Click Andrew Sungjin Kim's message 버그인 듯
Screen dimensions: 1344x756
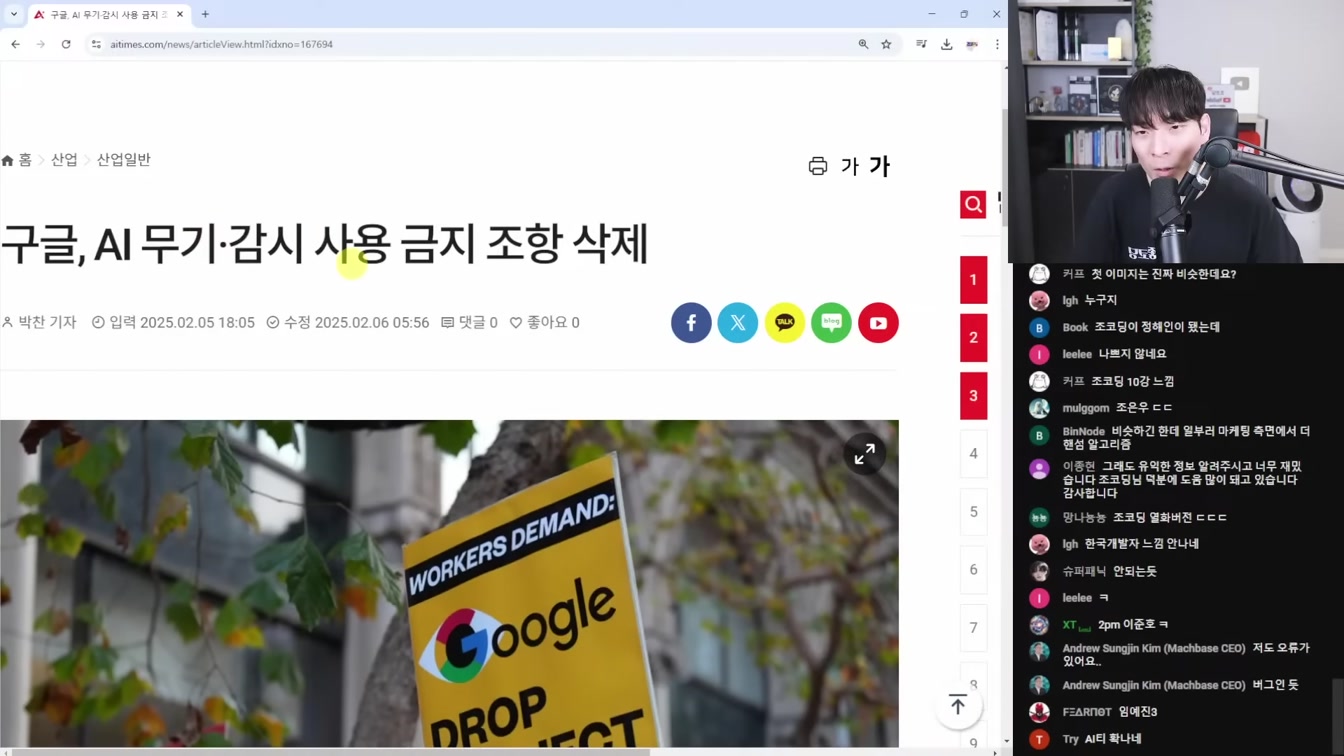tap(1275, 685)
